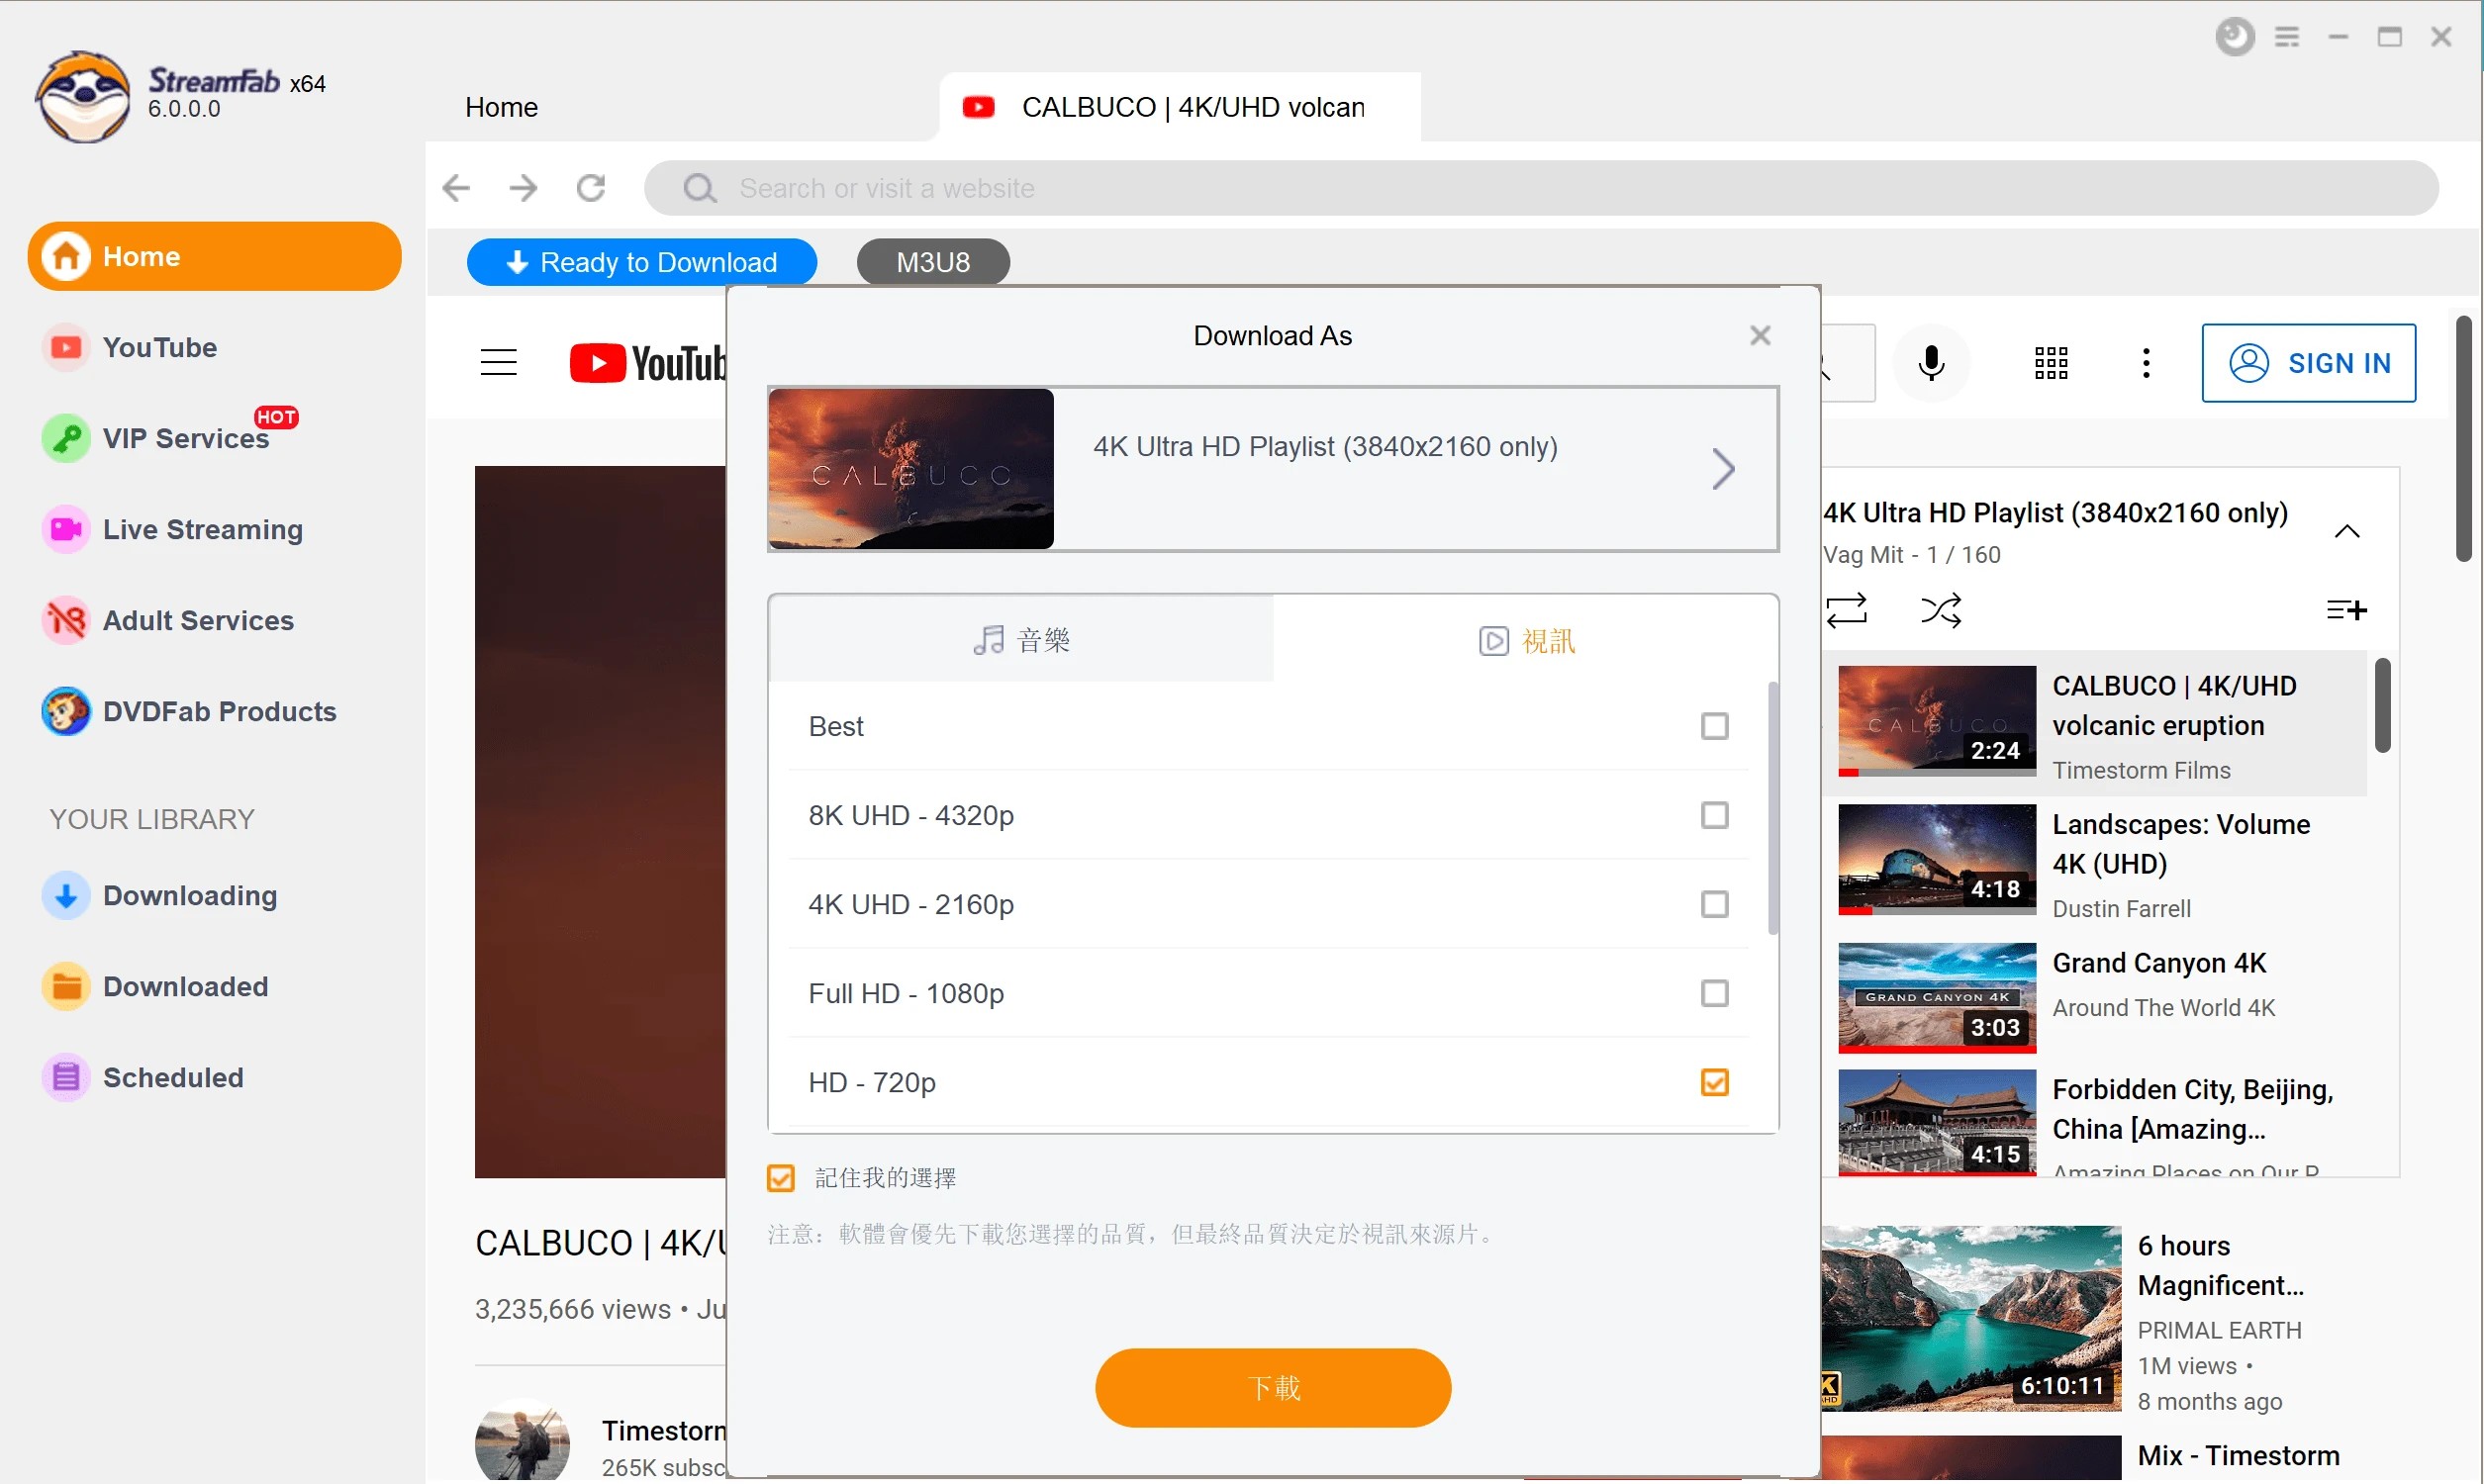Click the browser refresh navigation icon
Viewport: 2484px width, 1484px height.
pyautogui.click(x=594, y=187)
